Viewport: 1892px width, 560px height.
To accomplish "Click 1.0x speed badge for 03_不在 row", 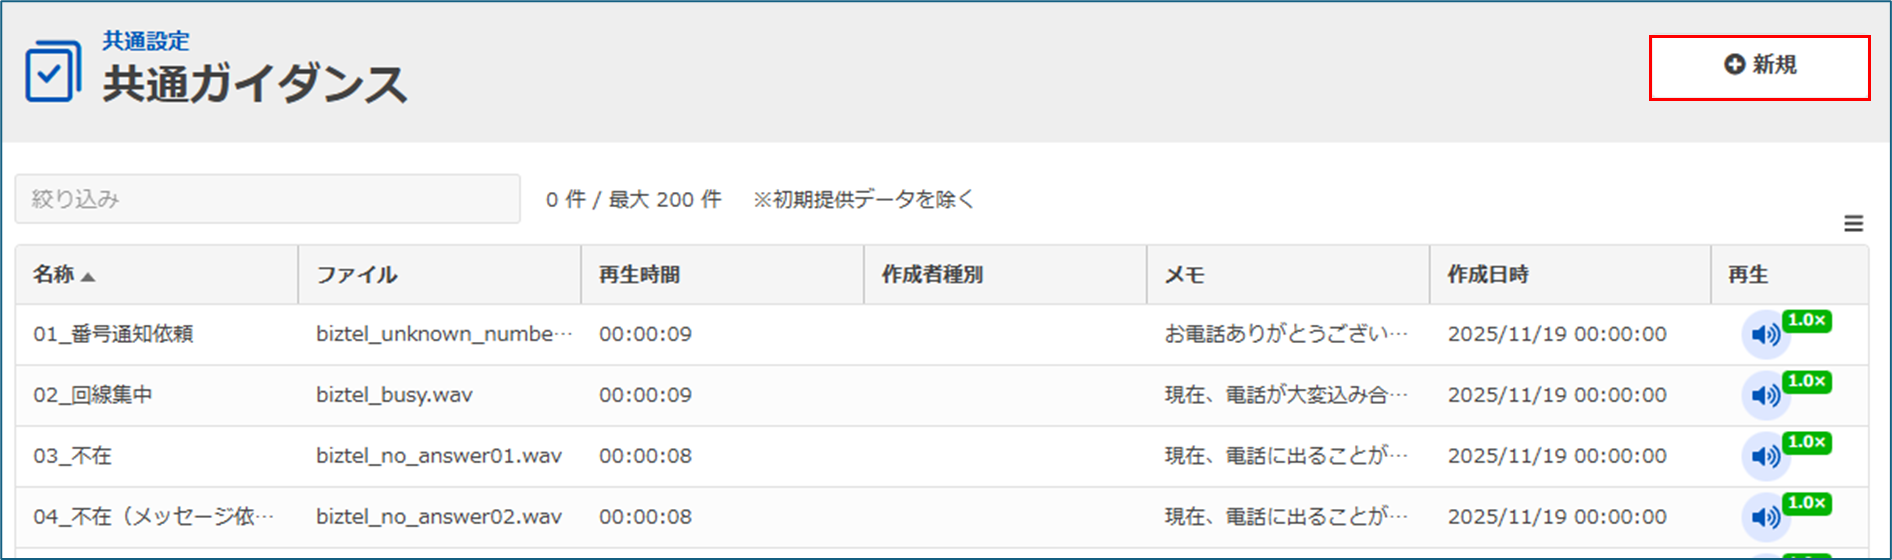I will (1806, 443).
